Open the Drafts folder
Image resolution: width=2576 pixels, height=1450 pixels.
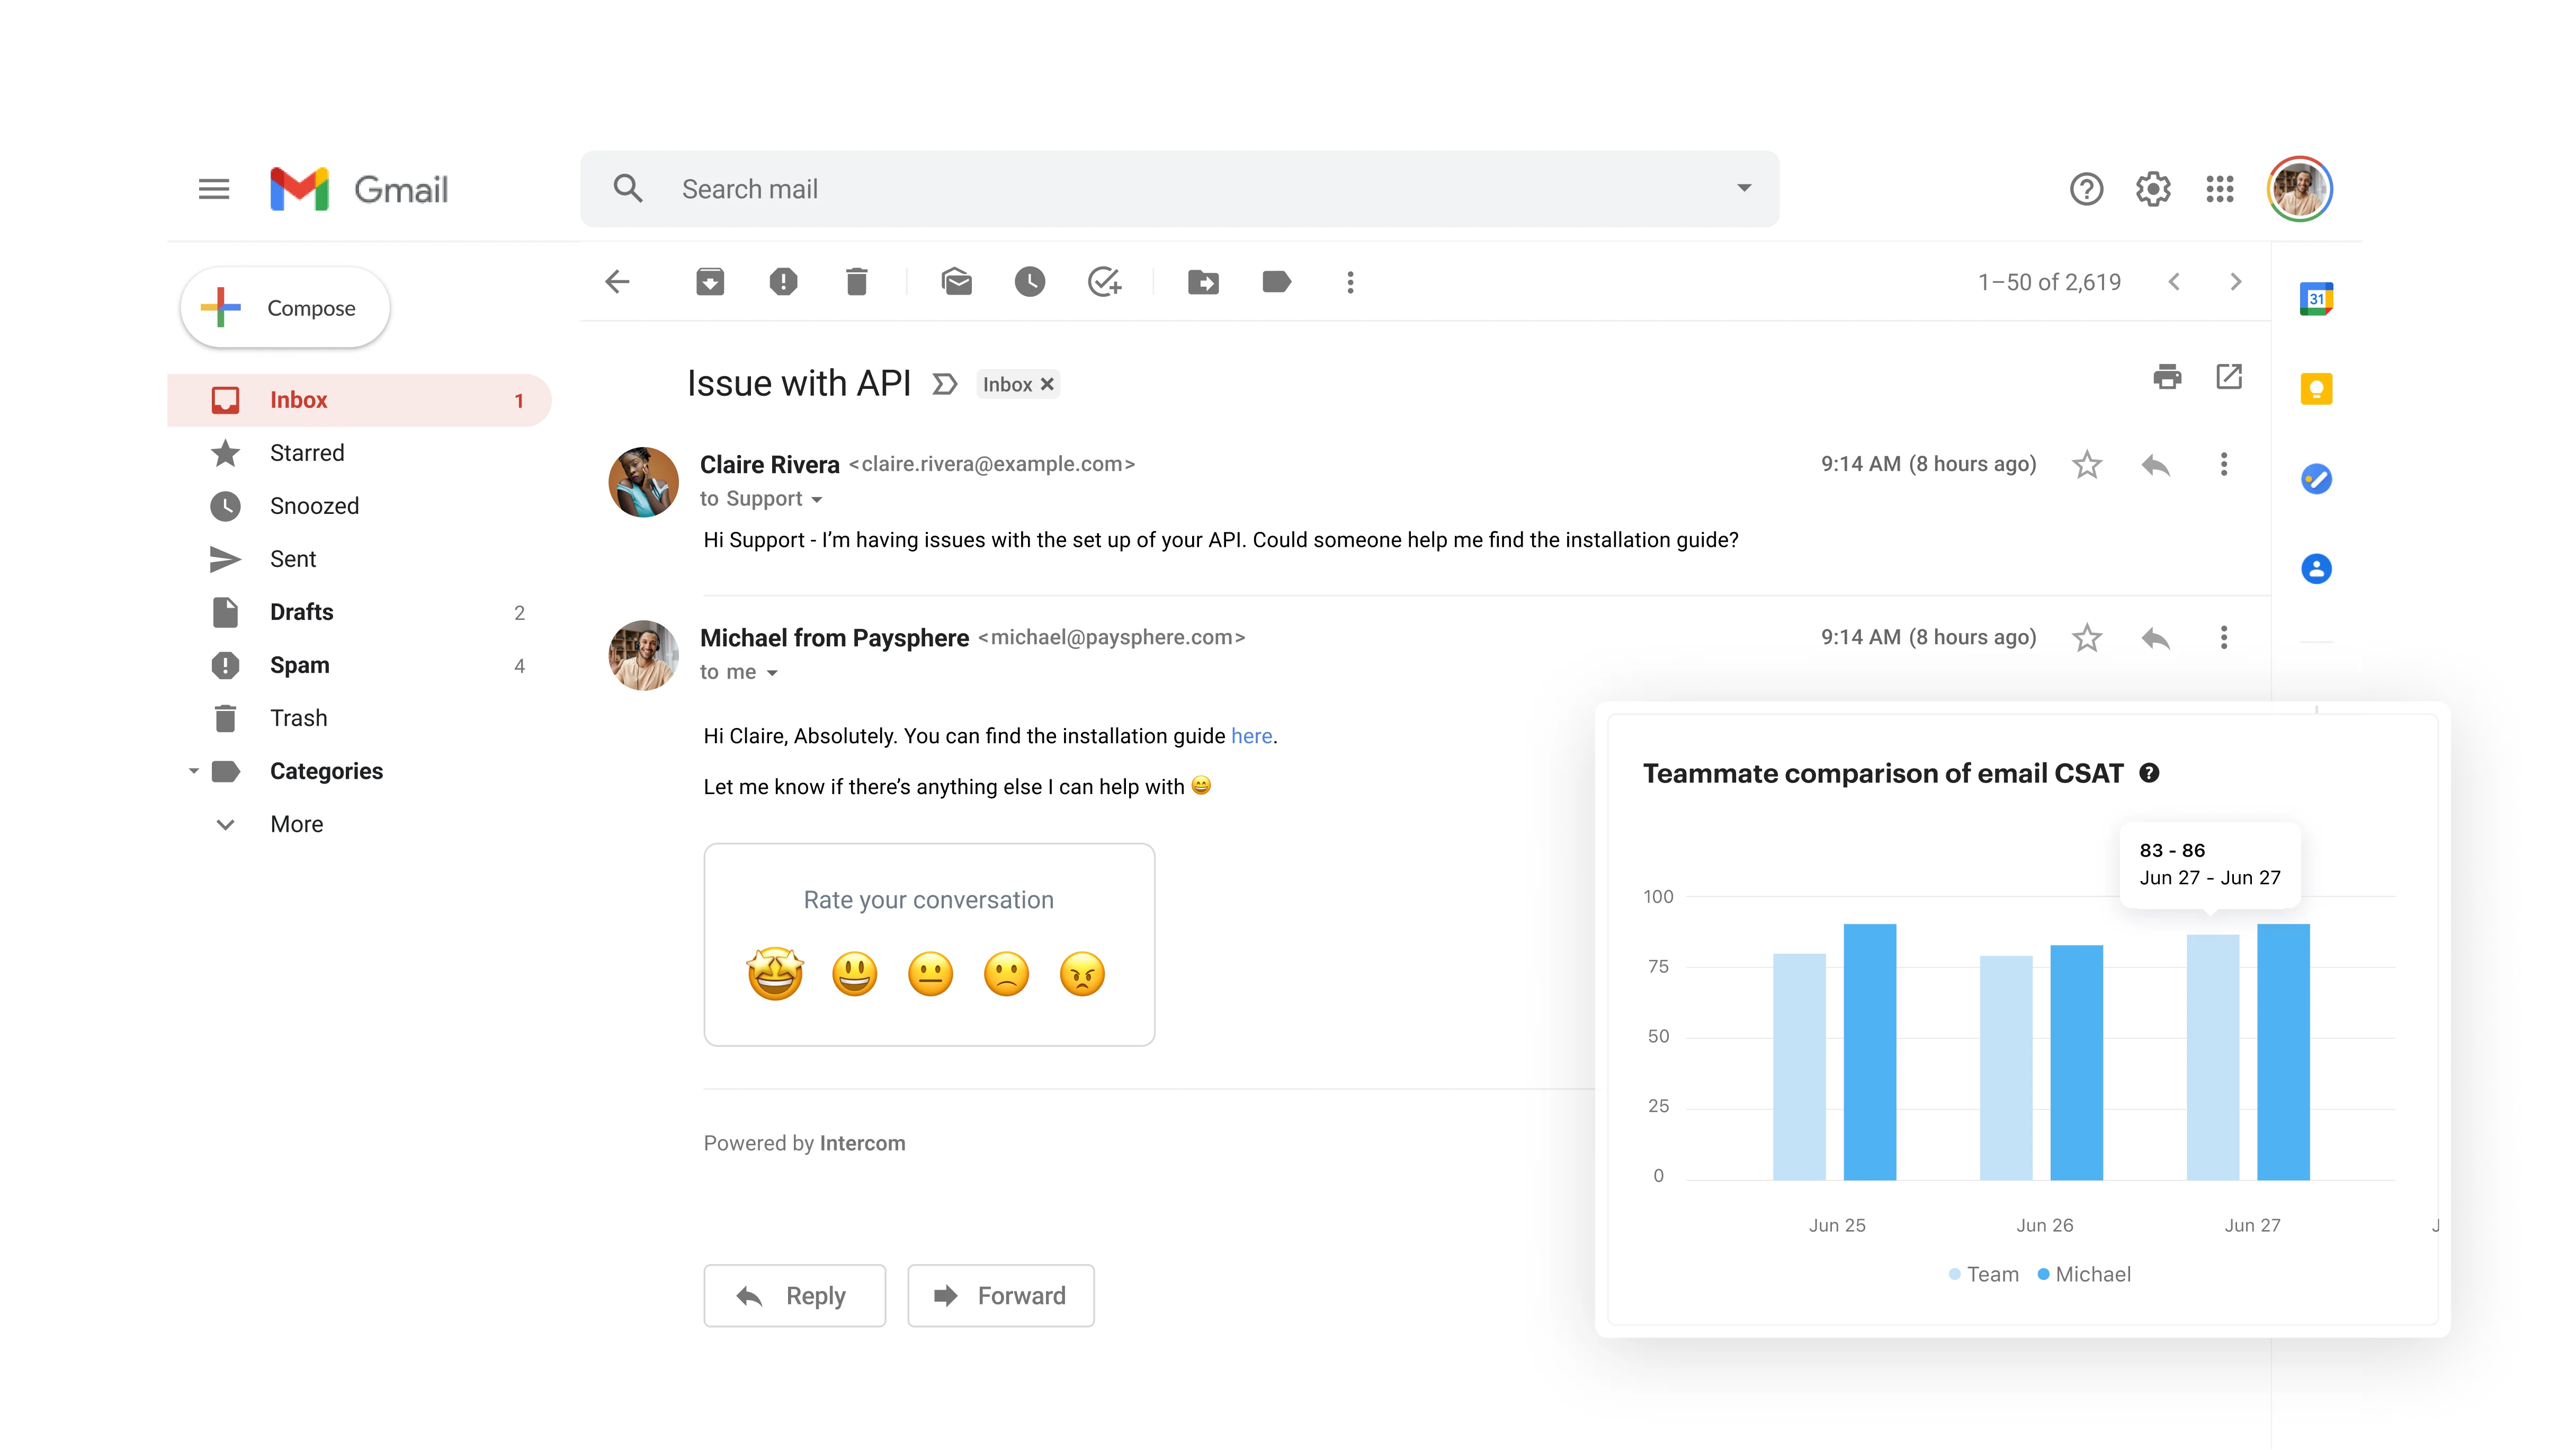(x=301, y=612)
